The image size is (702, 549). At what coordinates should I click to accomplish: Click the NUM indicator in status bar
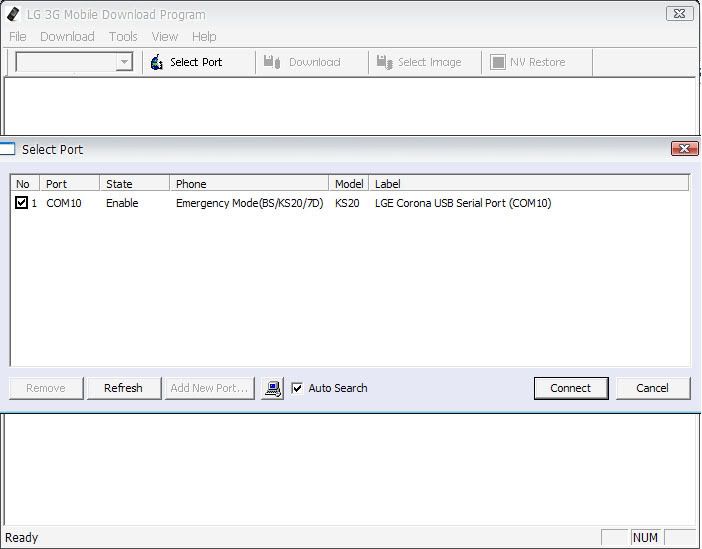[645, 537]
